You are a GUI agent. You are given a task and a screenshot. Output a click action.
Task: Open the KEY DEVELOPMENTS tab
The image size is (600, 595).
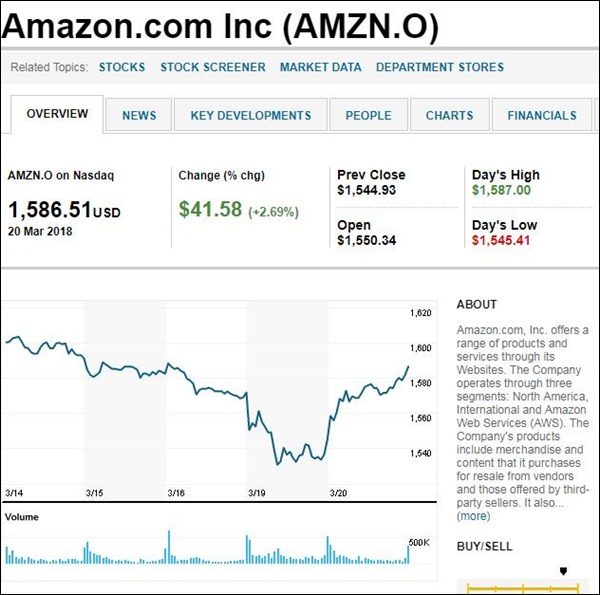(251, 115)
